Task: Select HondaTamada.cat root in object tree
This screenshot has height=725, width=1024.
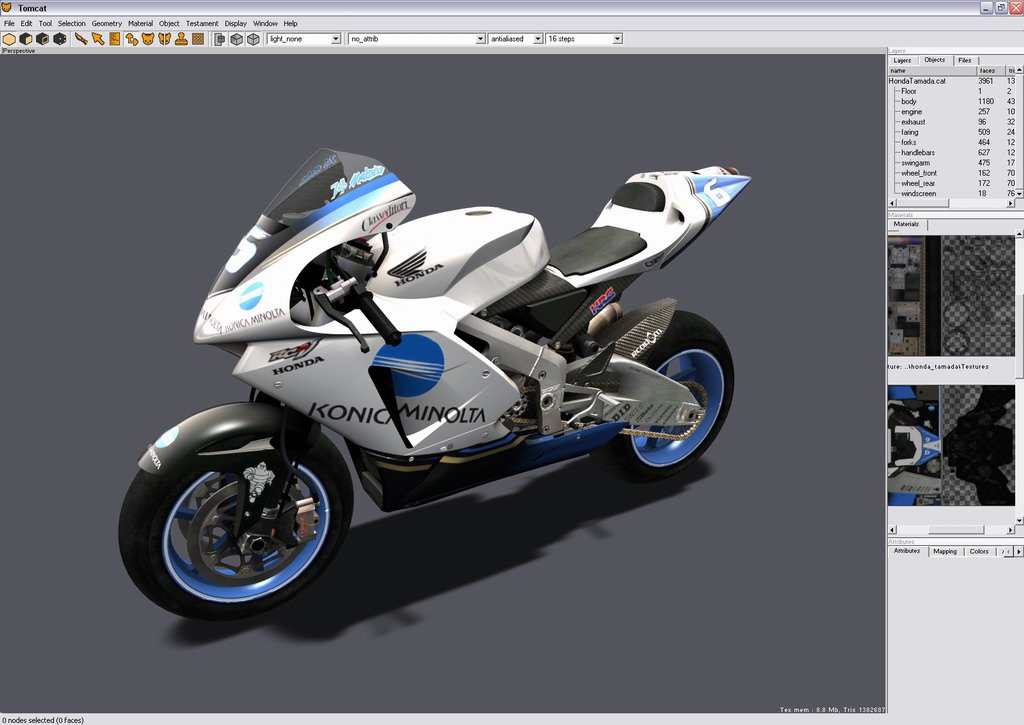Action: [918, 81]
